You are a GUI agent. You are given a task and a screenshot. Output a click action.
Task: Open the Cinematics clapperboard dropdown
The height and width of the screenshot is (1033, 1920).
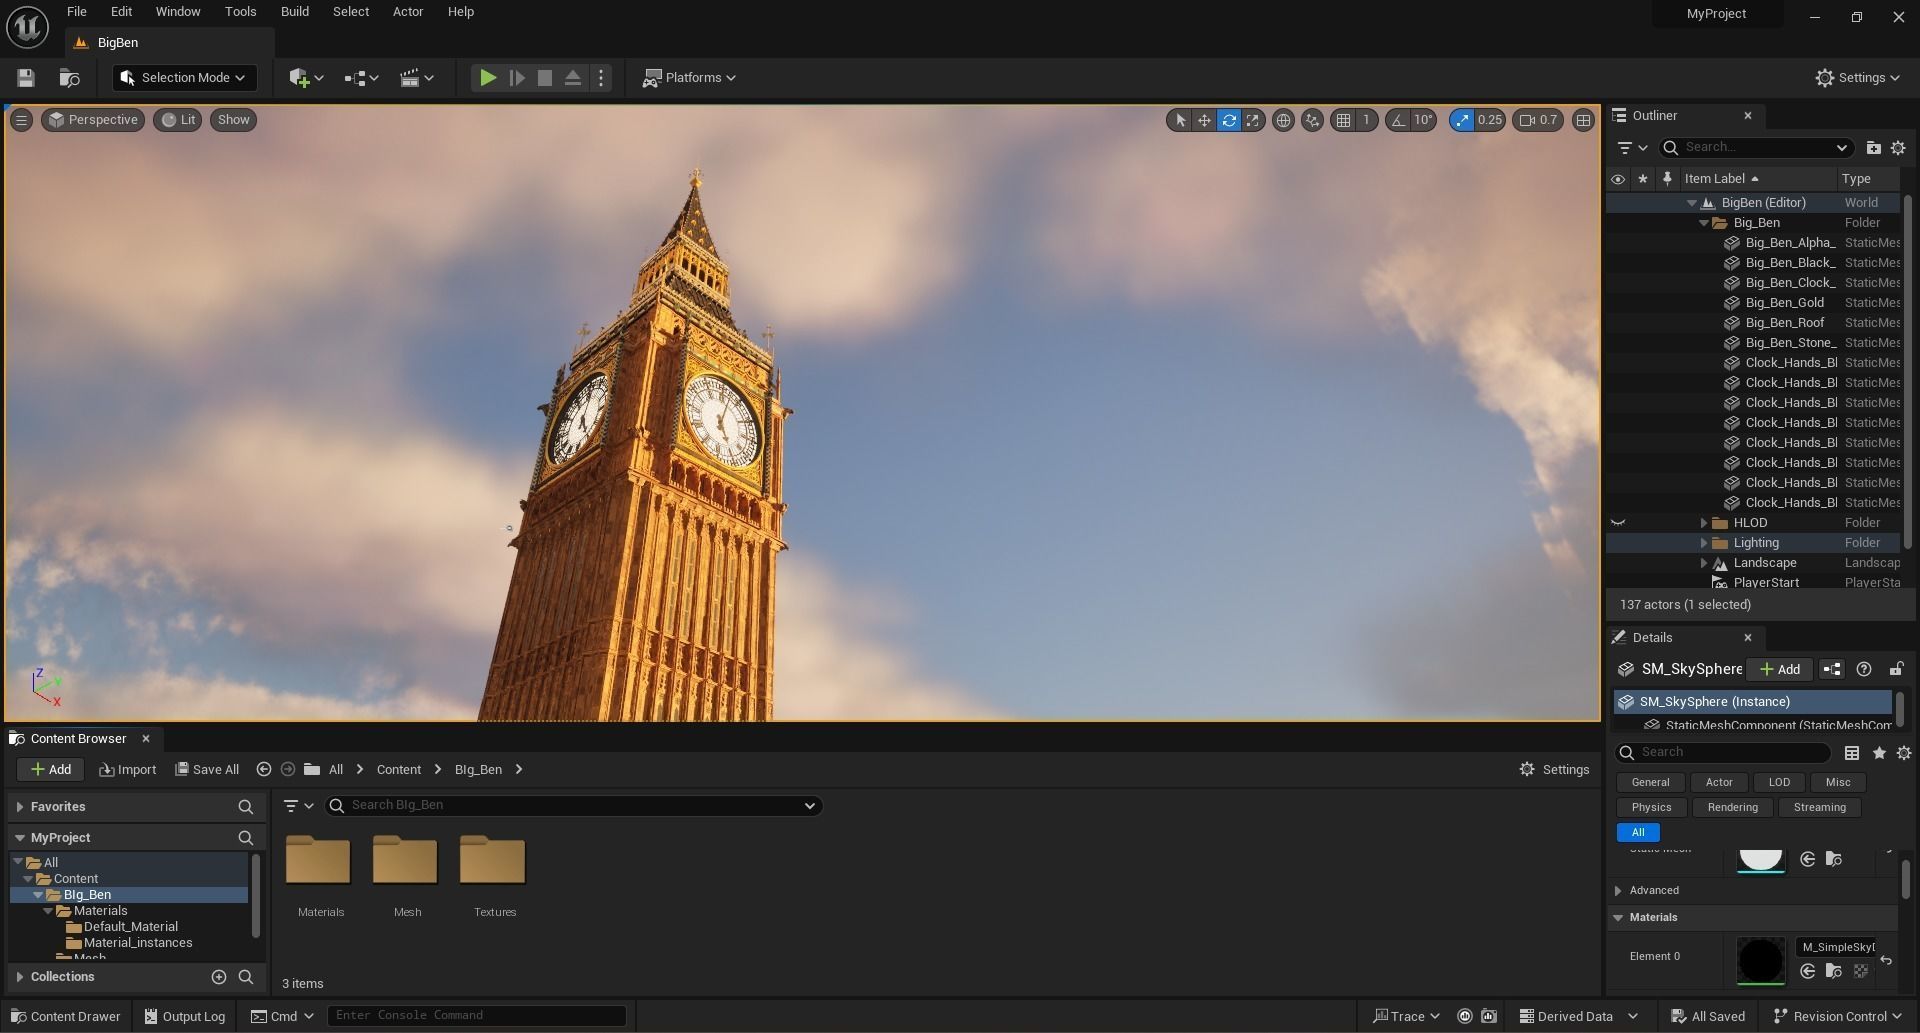click(416, 78)
